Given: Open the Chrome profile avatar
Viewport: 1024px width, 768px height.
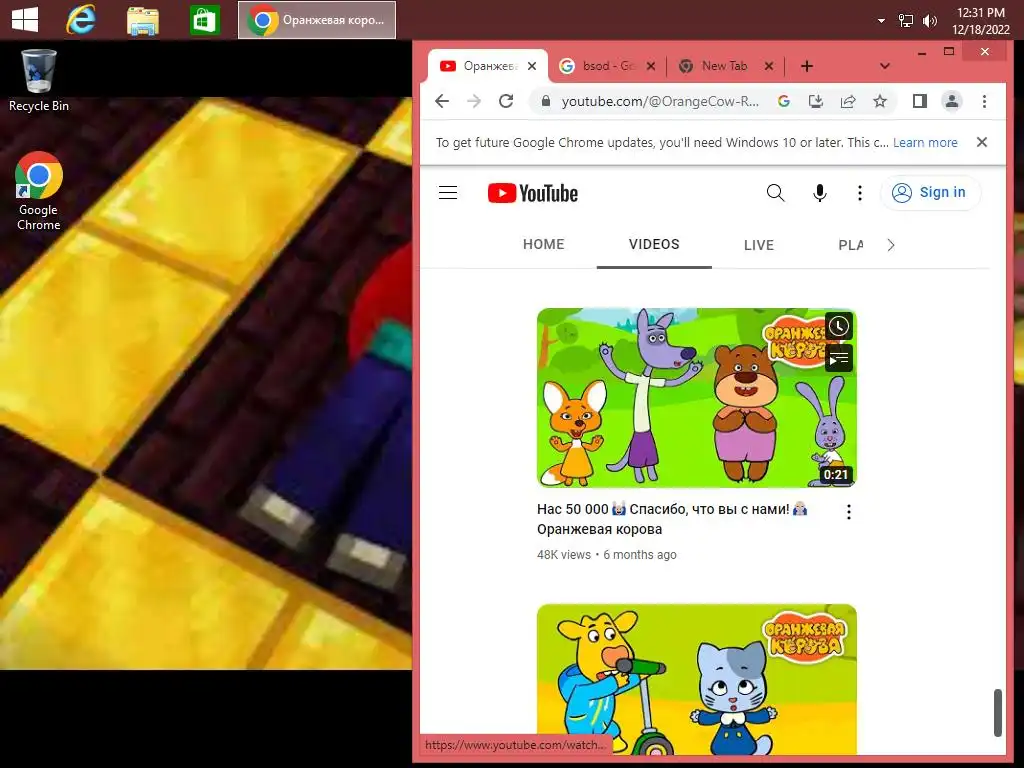Looking at the screenshot, I should [x=952, y=101].
